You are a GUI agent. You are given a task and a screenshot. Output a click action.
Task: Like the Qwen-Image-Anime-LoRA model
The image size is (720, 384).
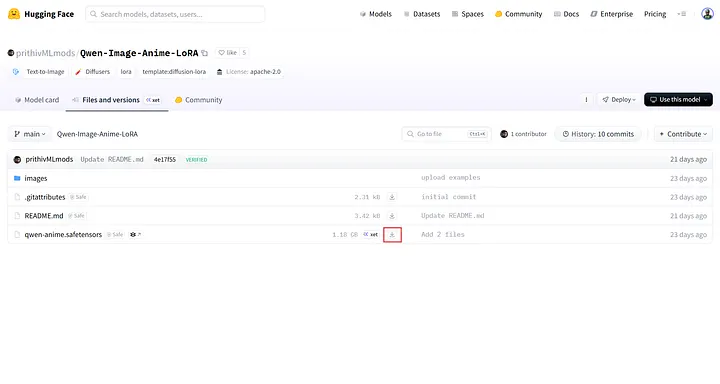[x=227, y=53]
